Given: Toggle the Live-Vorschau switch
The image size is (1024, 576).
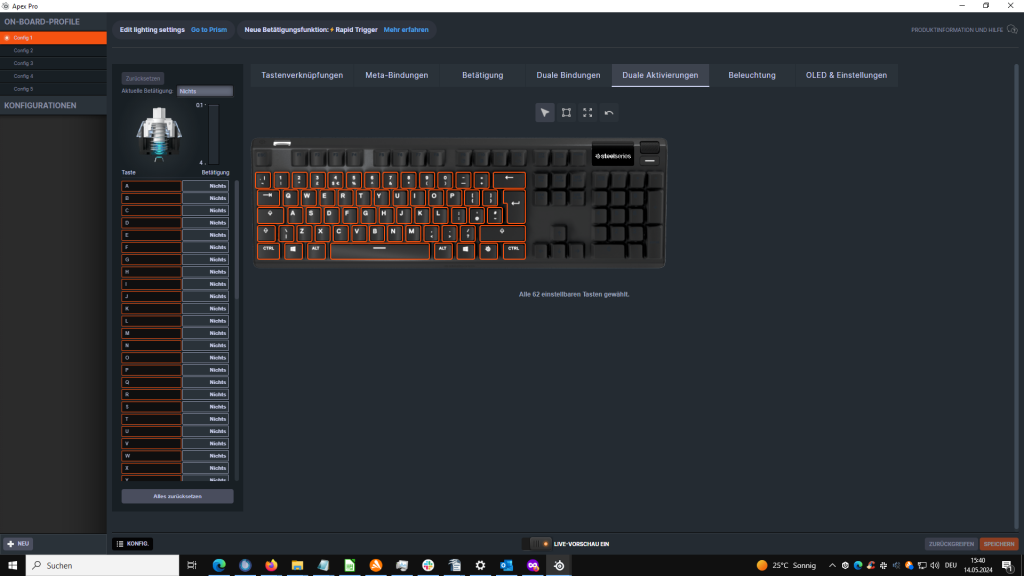Looking at the screenshot, I should coord(536,544).
